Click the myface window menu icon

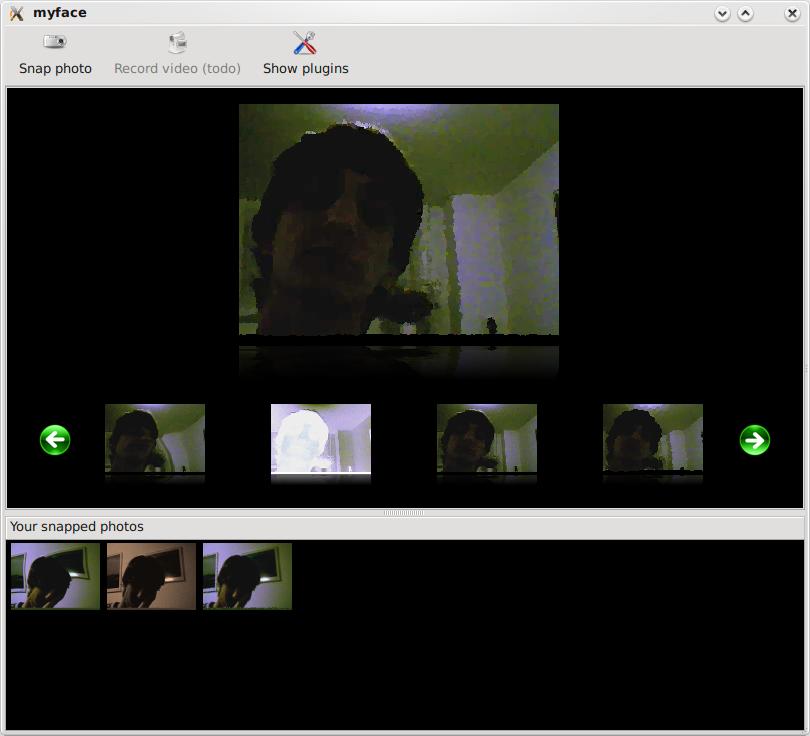[17, 13]
